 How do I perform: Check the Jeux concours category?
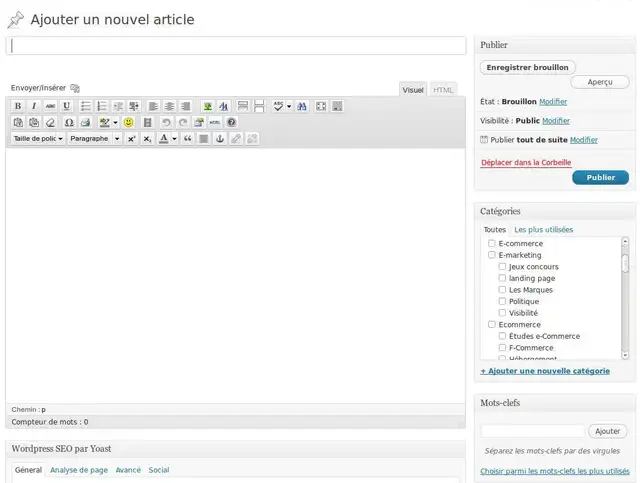[502, 267]
